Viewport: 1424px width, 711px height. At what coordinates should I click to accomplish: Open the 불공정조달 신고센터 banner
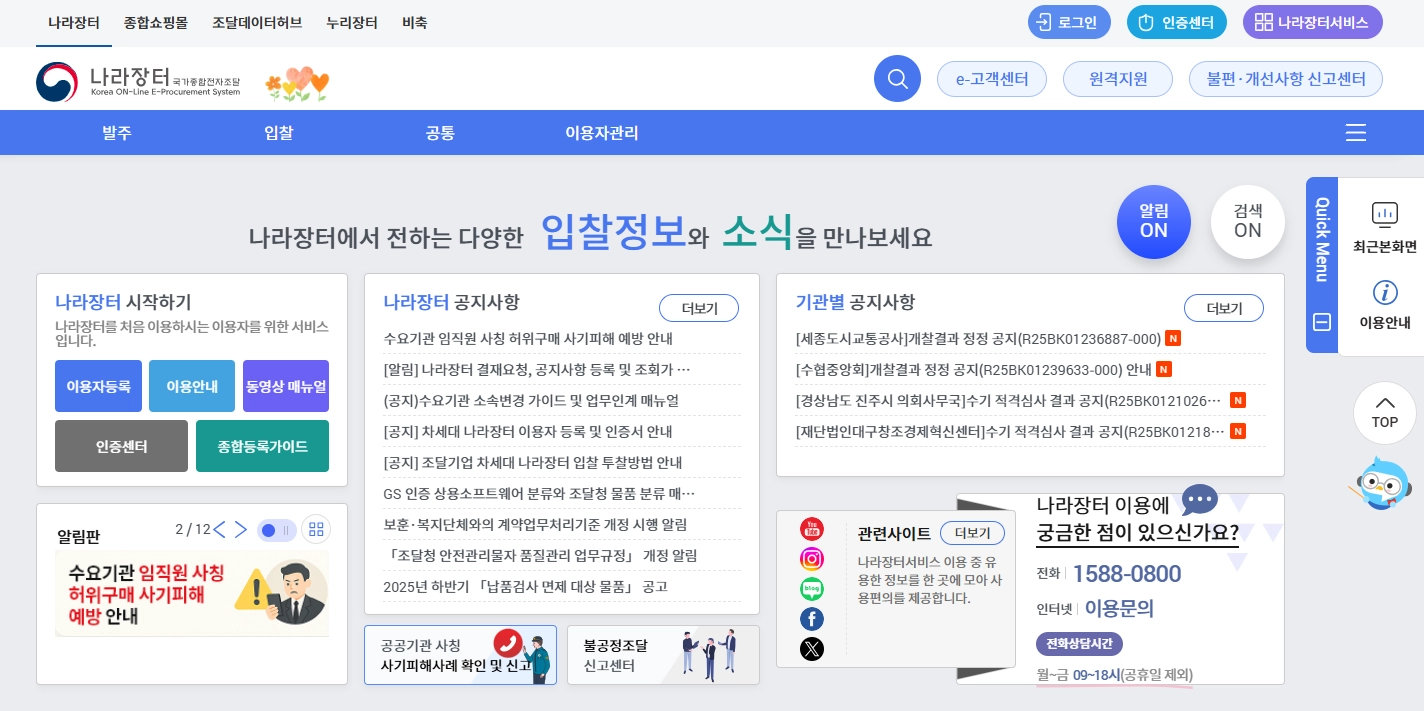[663, 655]
